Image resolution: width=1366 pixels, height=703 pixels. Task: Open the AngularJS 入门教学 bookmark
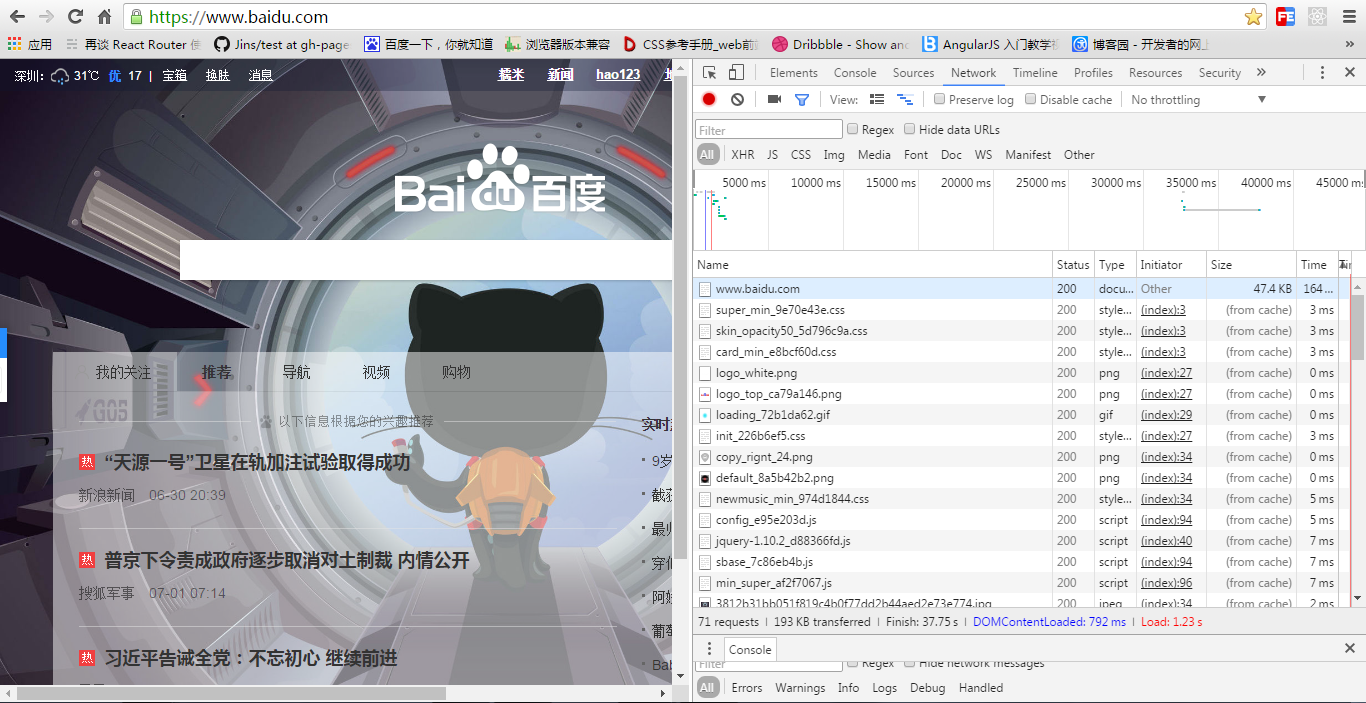pyautogui.click(x=990, y=44)
